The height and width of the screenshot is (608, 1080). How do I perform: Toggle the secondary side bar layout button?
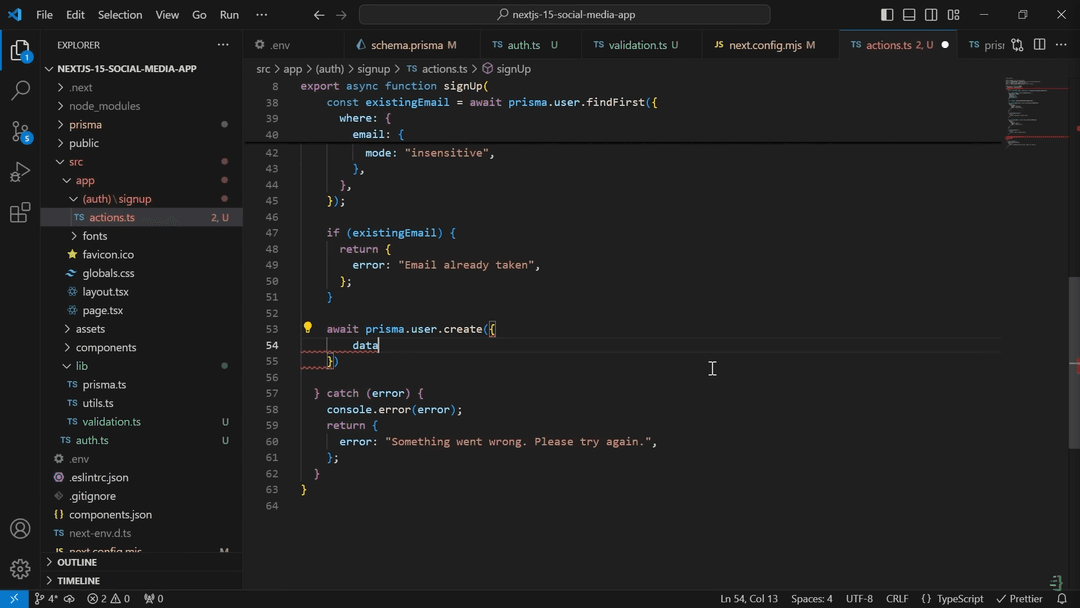pyautogui.click(x=931, y=15)
